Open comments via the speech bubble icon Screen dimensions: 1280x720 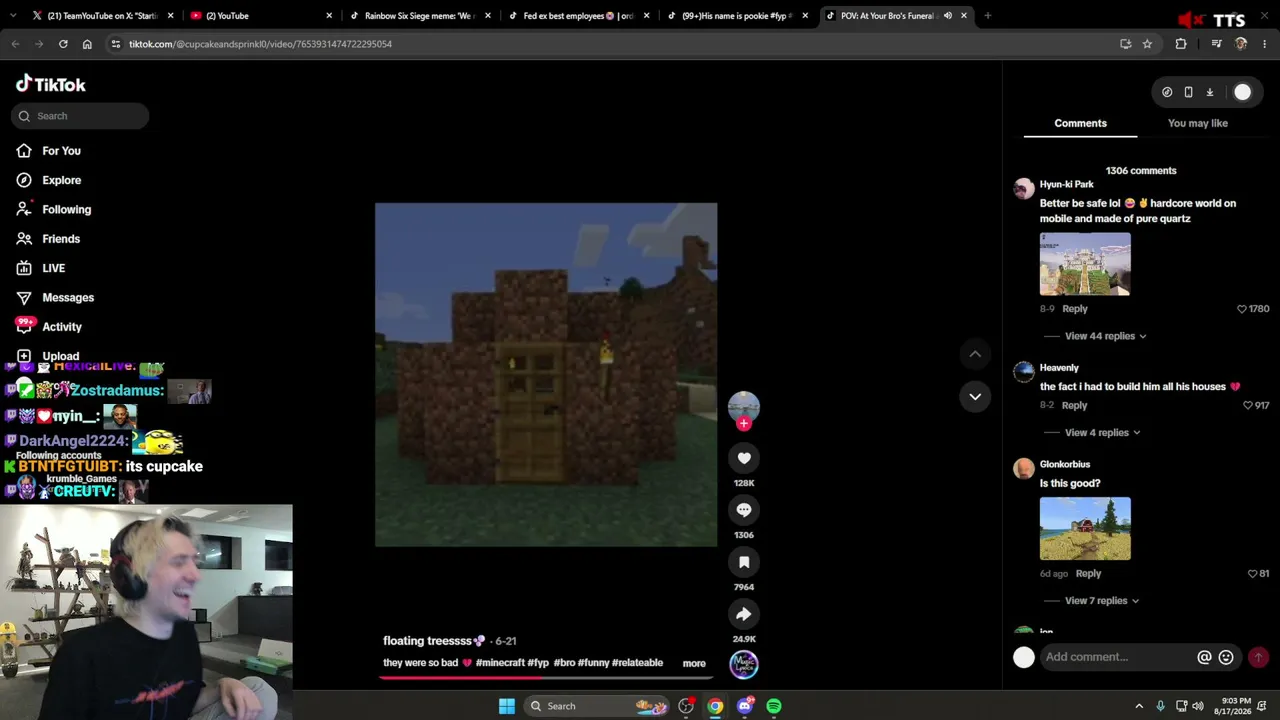[x=744, y=510]
